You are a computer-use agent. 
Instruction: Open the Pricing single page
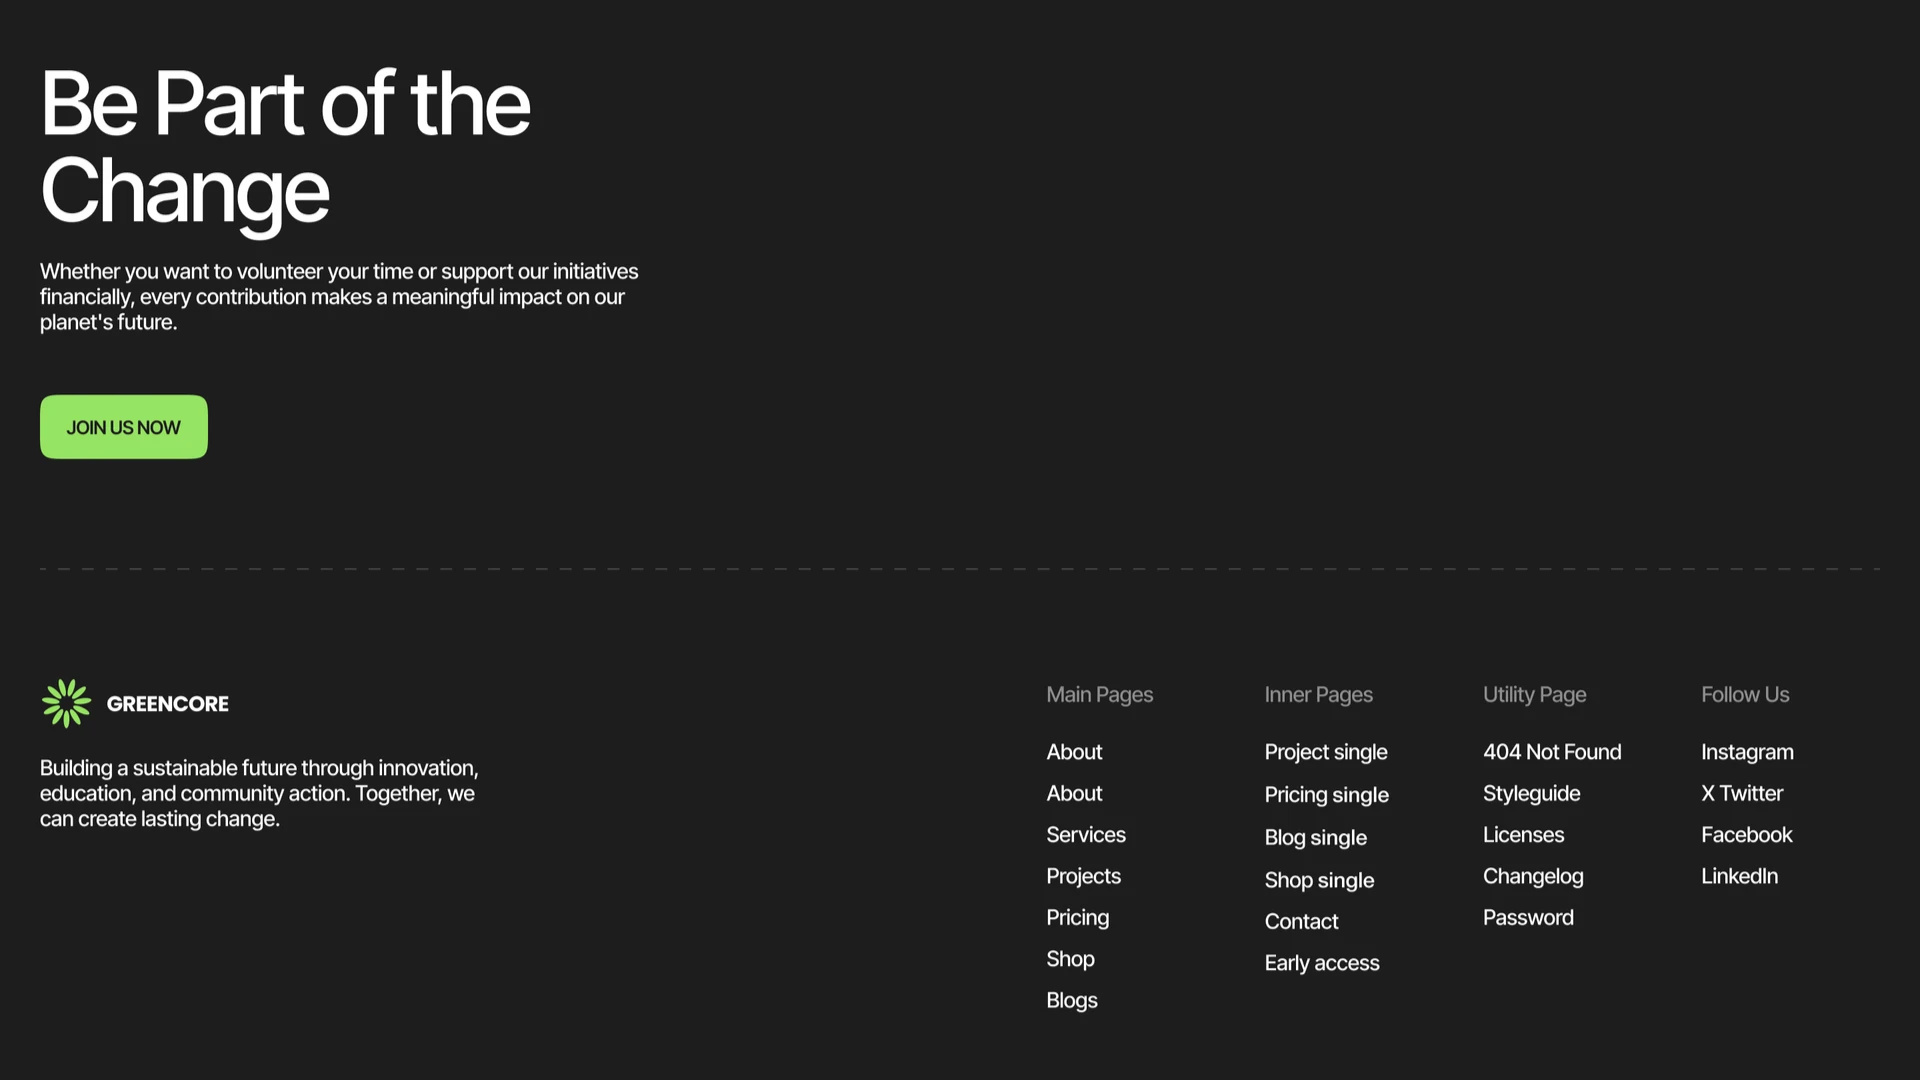[1326, 795]
